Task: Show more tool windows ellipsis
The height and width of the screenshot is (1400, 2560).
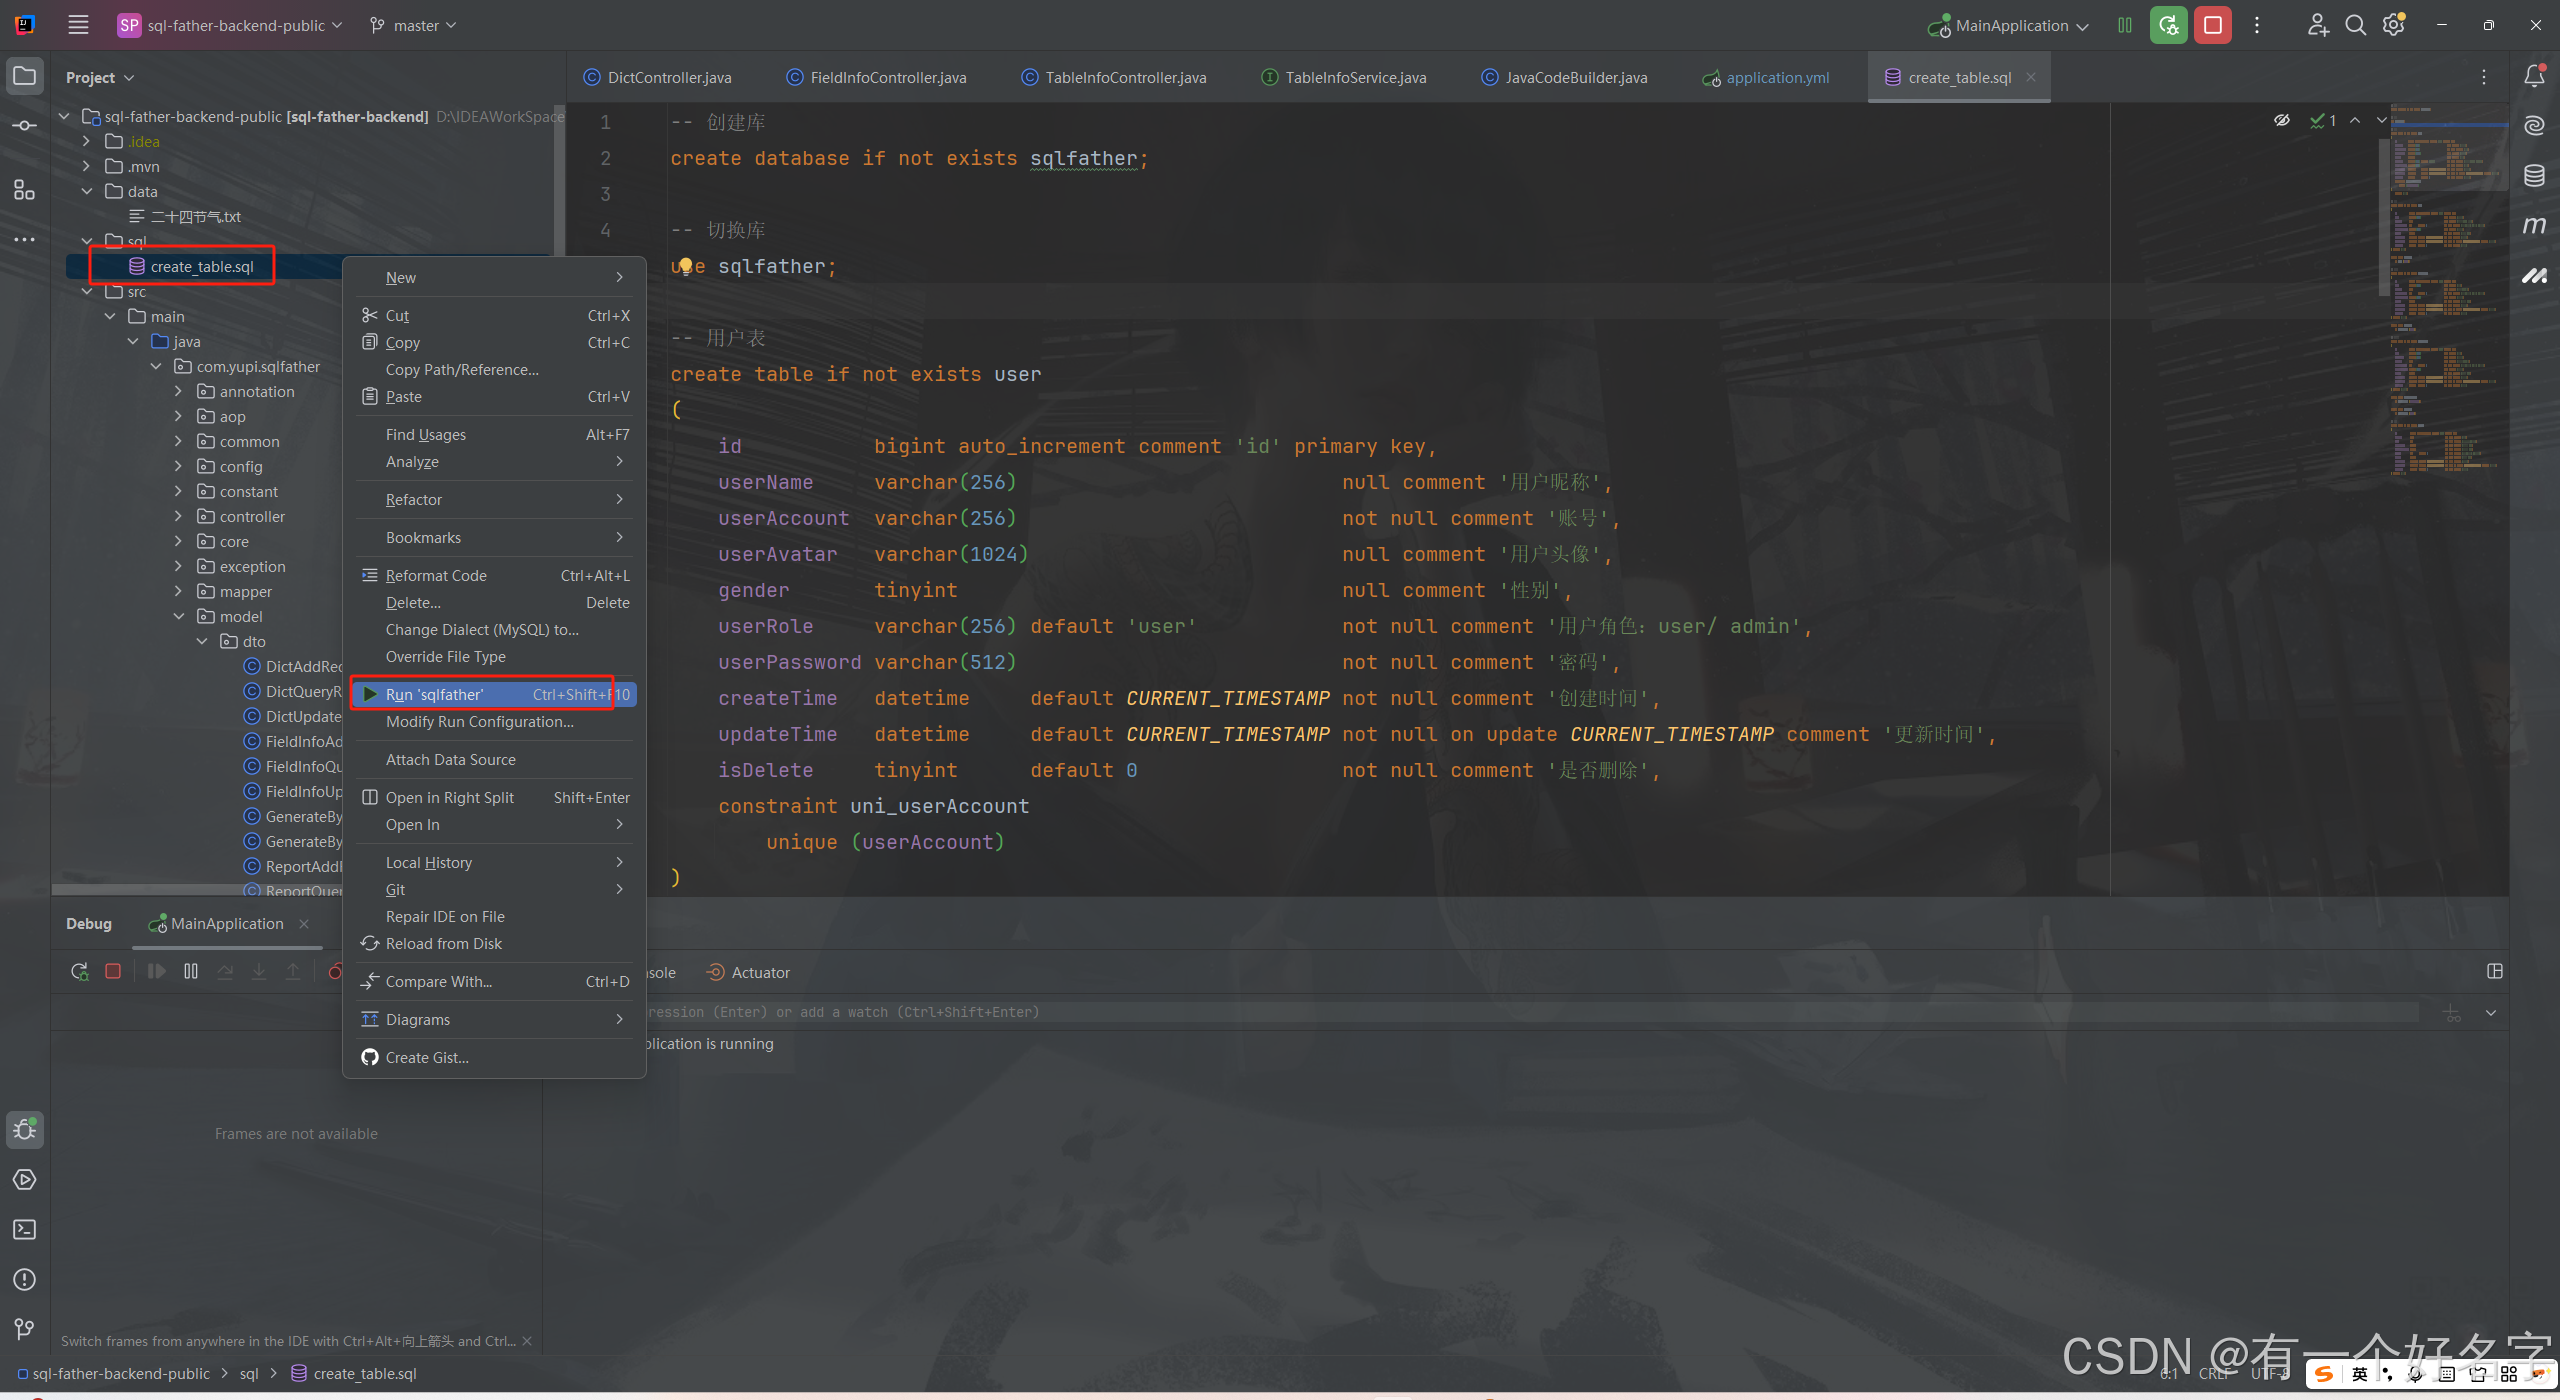Action: (x=25, y=240)
